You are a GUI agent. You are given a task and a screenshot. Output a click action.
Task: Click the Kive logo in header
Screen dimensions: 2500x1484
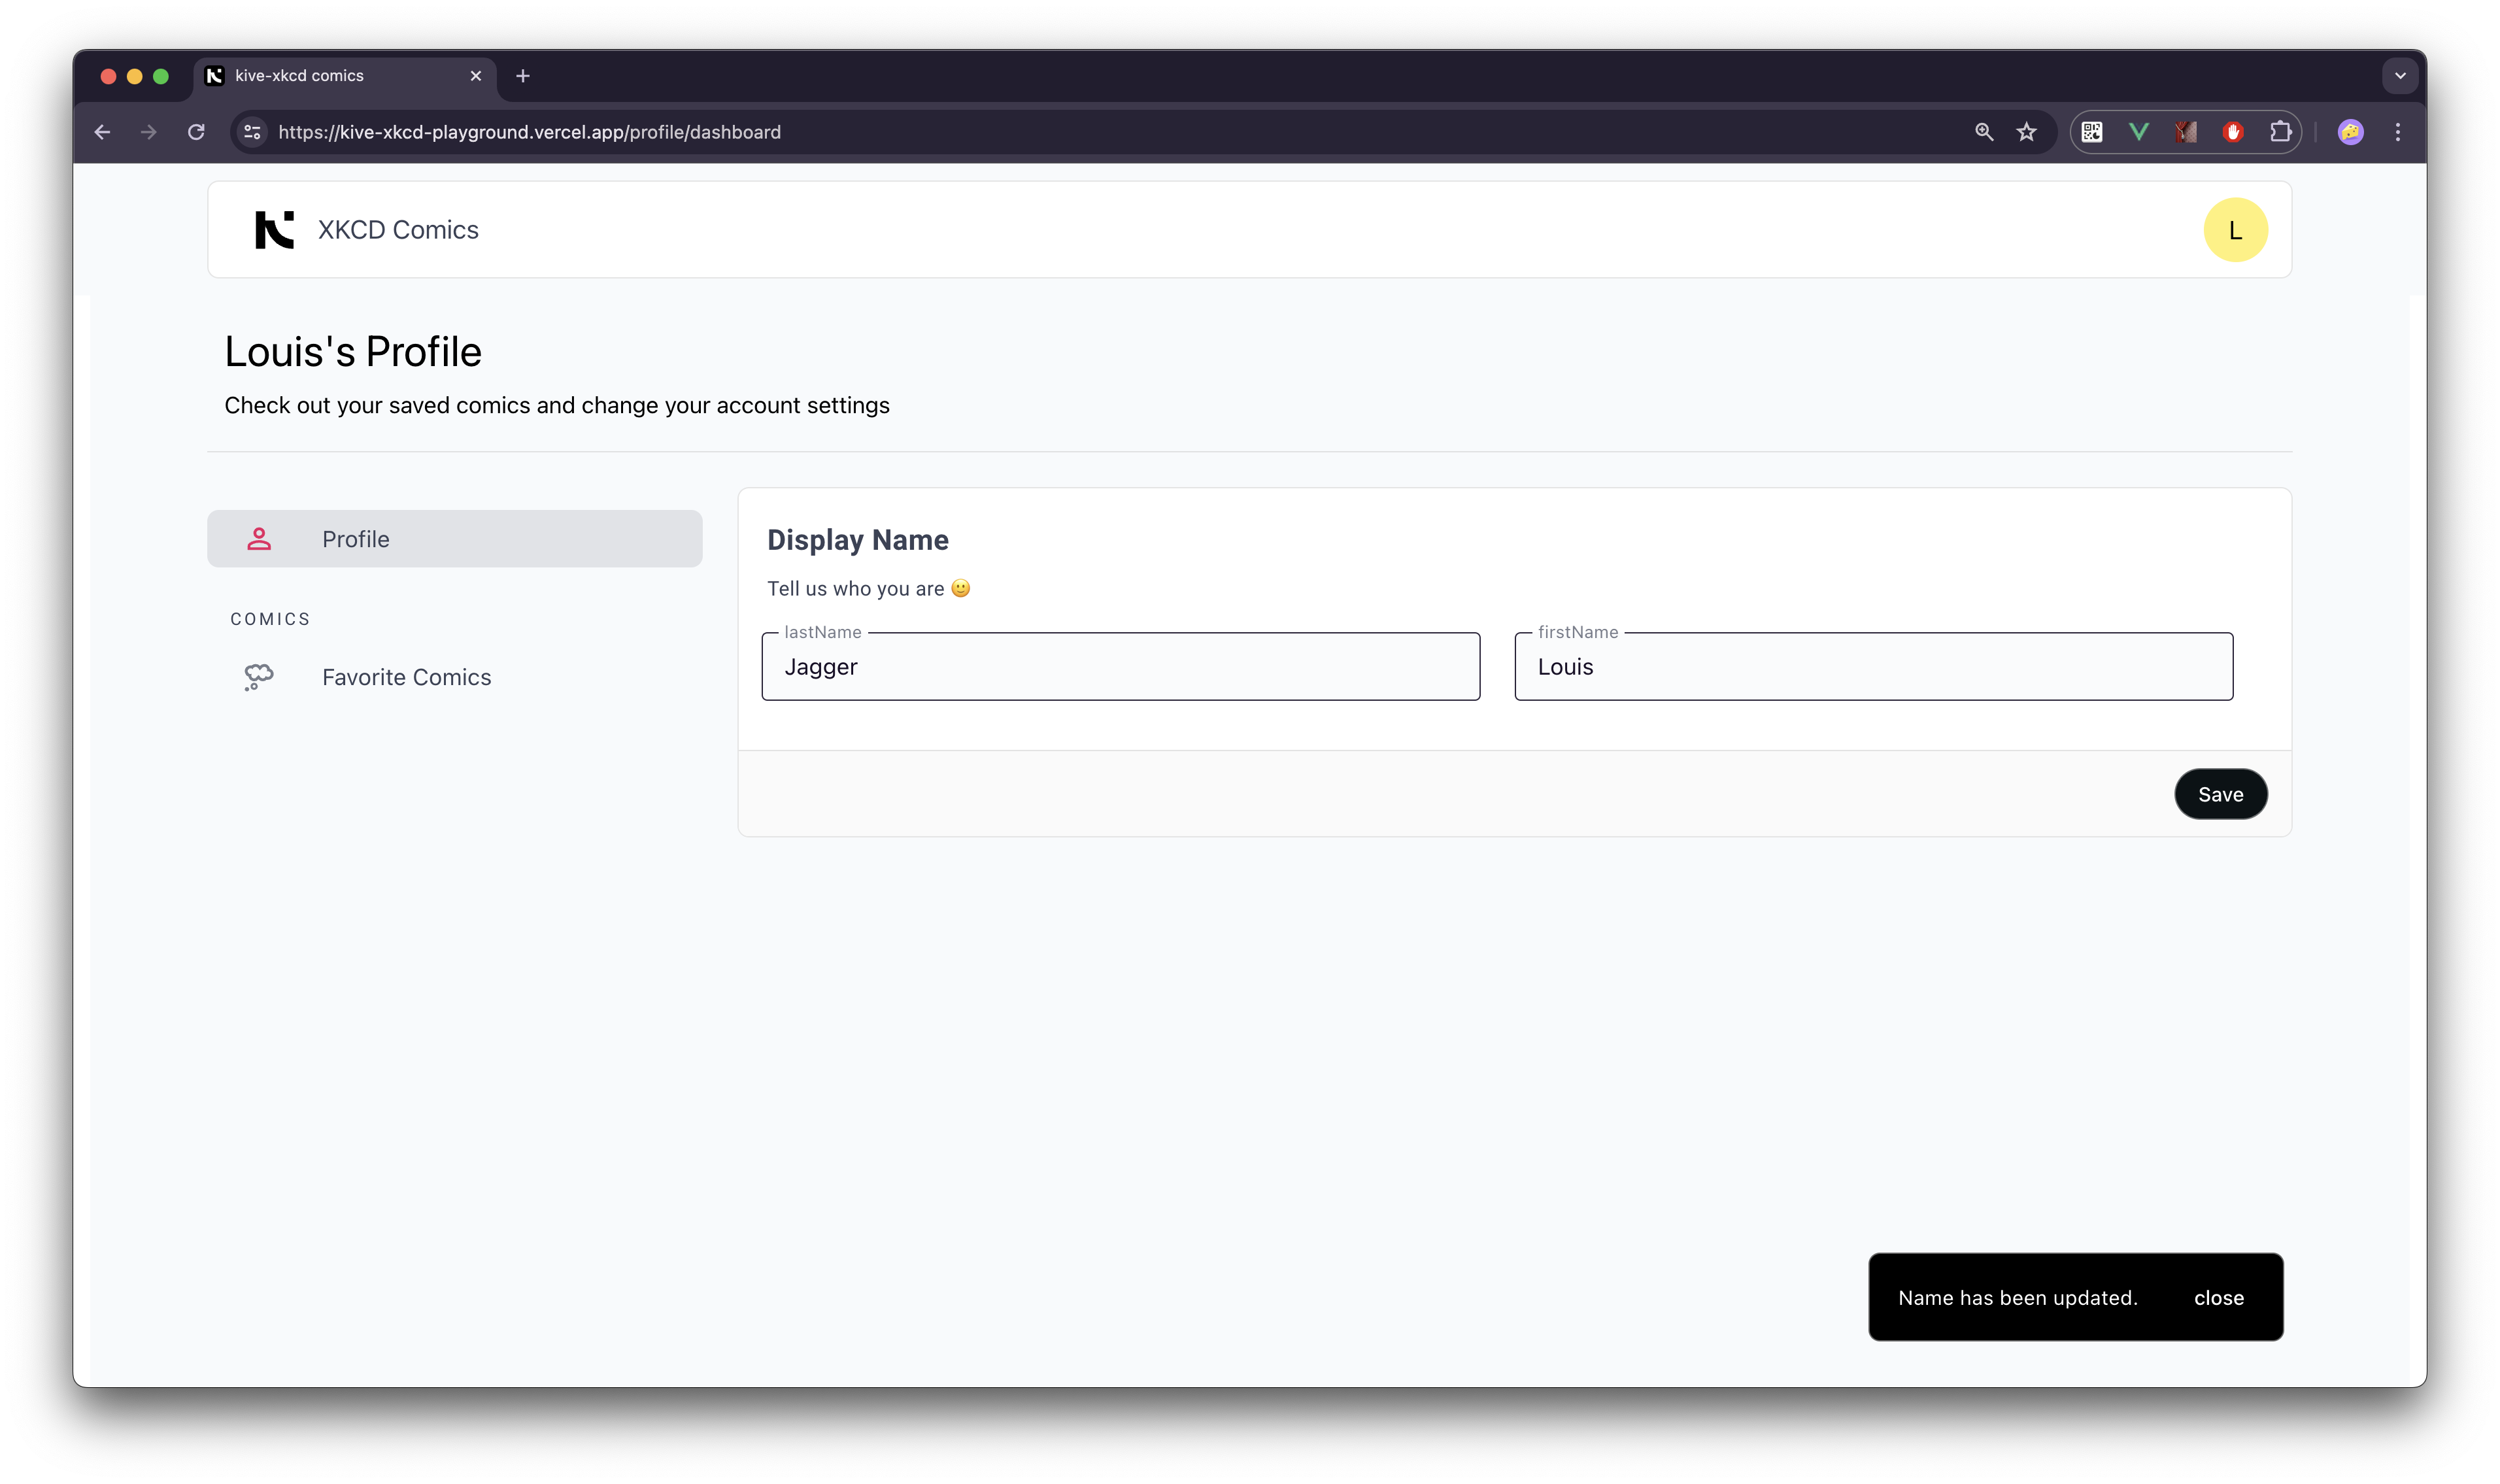(274, 230)
